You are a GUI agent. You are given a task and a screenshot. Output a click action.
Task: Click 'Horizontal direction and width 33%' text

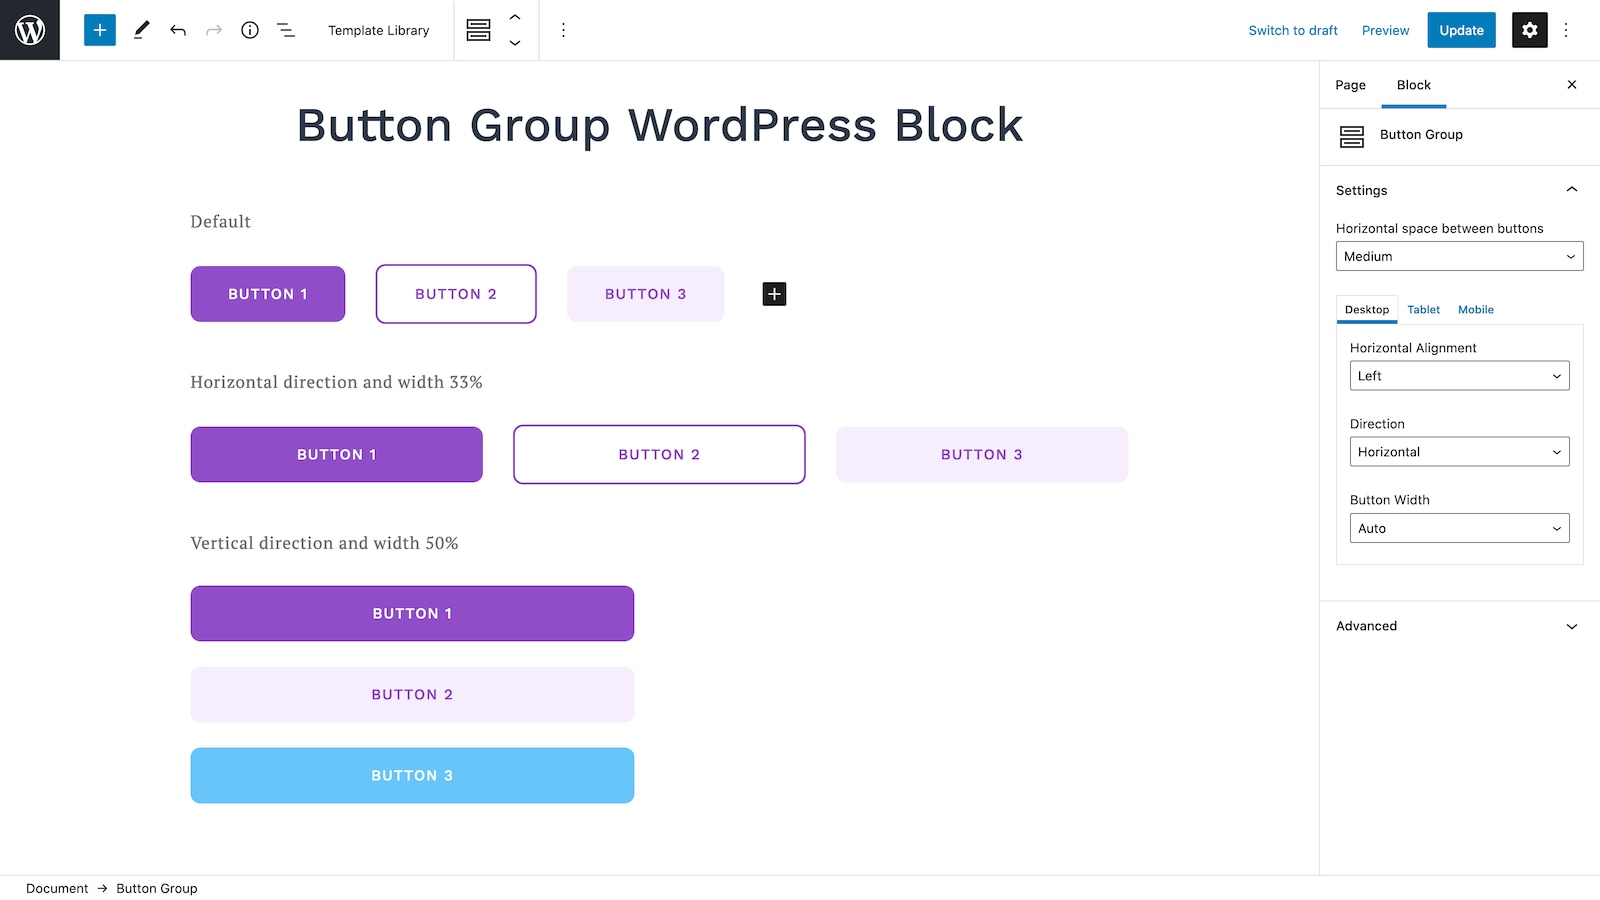[336, 382]
